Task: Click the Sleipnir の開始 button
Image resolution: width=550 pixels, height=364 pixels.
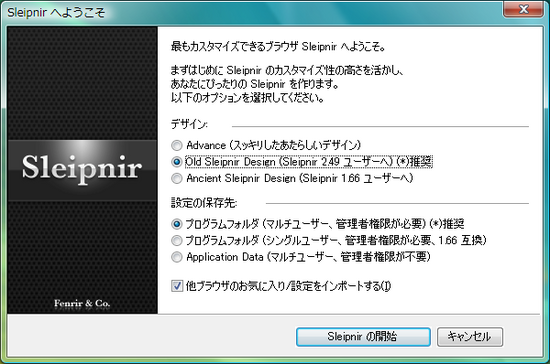Action: point(363,337)
